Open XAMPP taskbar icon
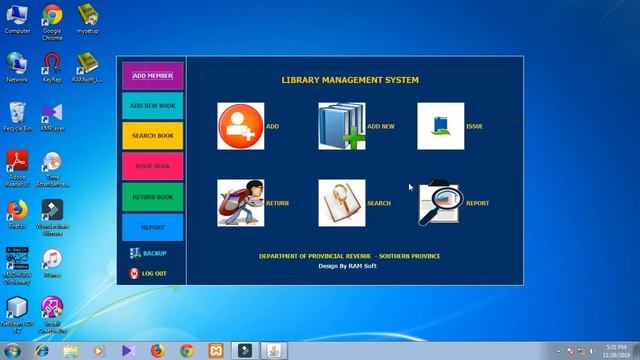The image size is (640, 360). [x=216, y=351]
